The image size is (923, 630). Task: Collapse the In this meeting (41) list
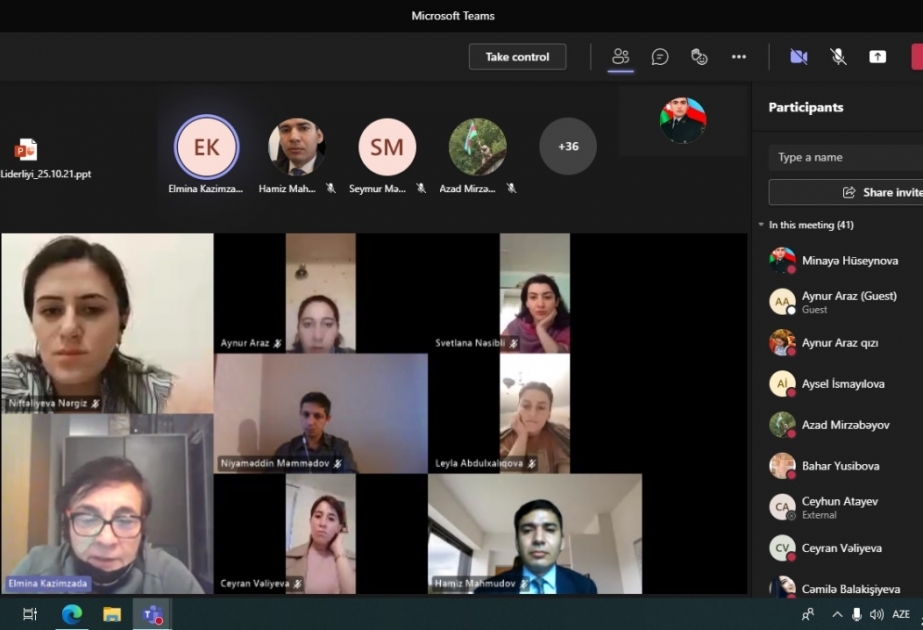(x=761, y=225)
